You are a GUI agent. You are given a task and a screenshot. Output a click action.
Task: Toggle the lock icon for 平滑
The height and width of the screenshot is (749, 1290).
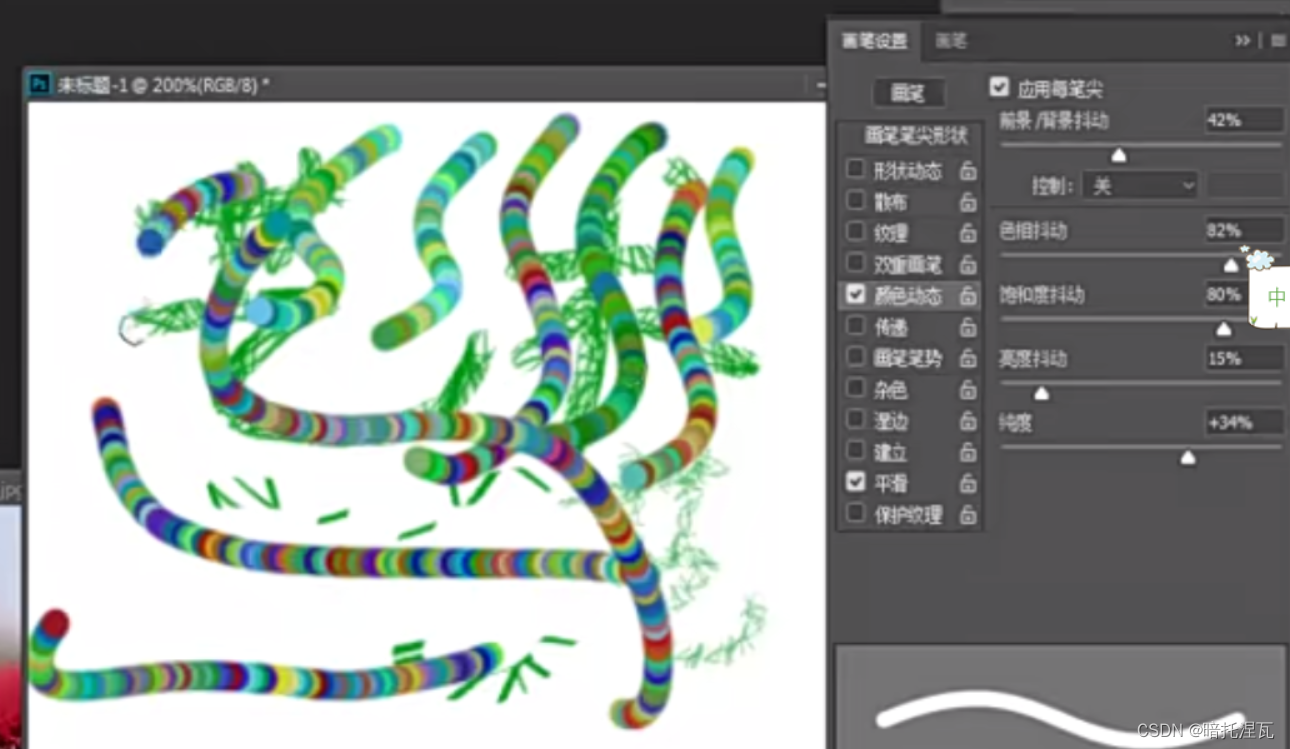point(968,483)
